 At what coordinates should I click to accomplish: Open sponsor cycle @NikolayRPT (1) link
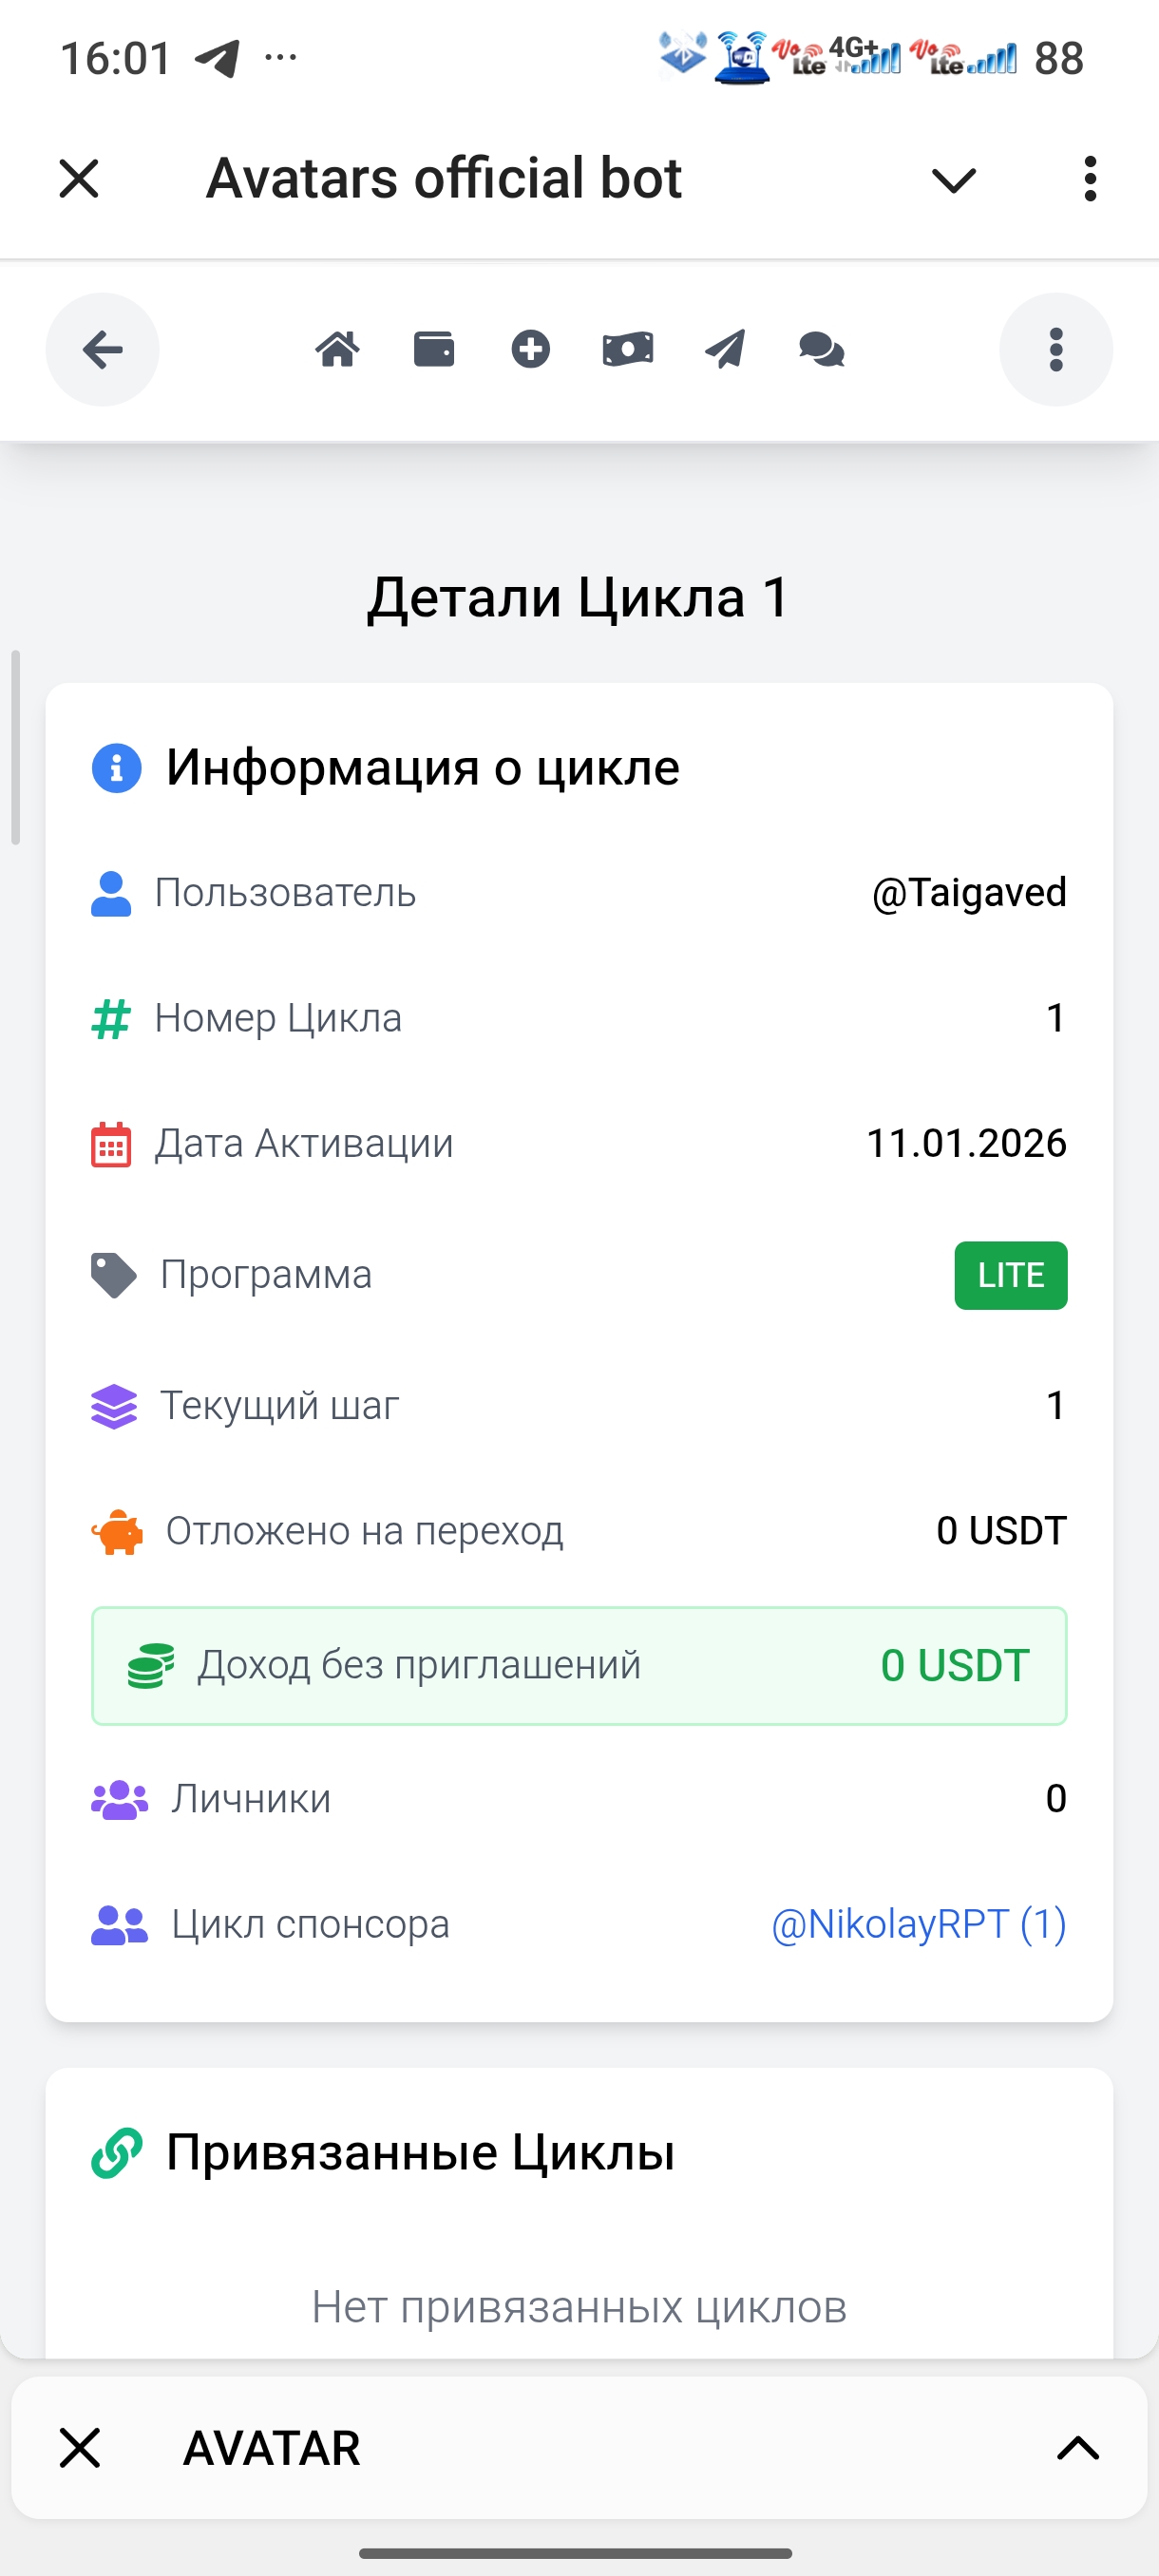[918, 1924]
